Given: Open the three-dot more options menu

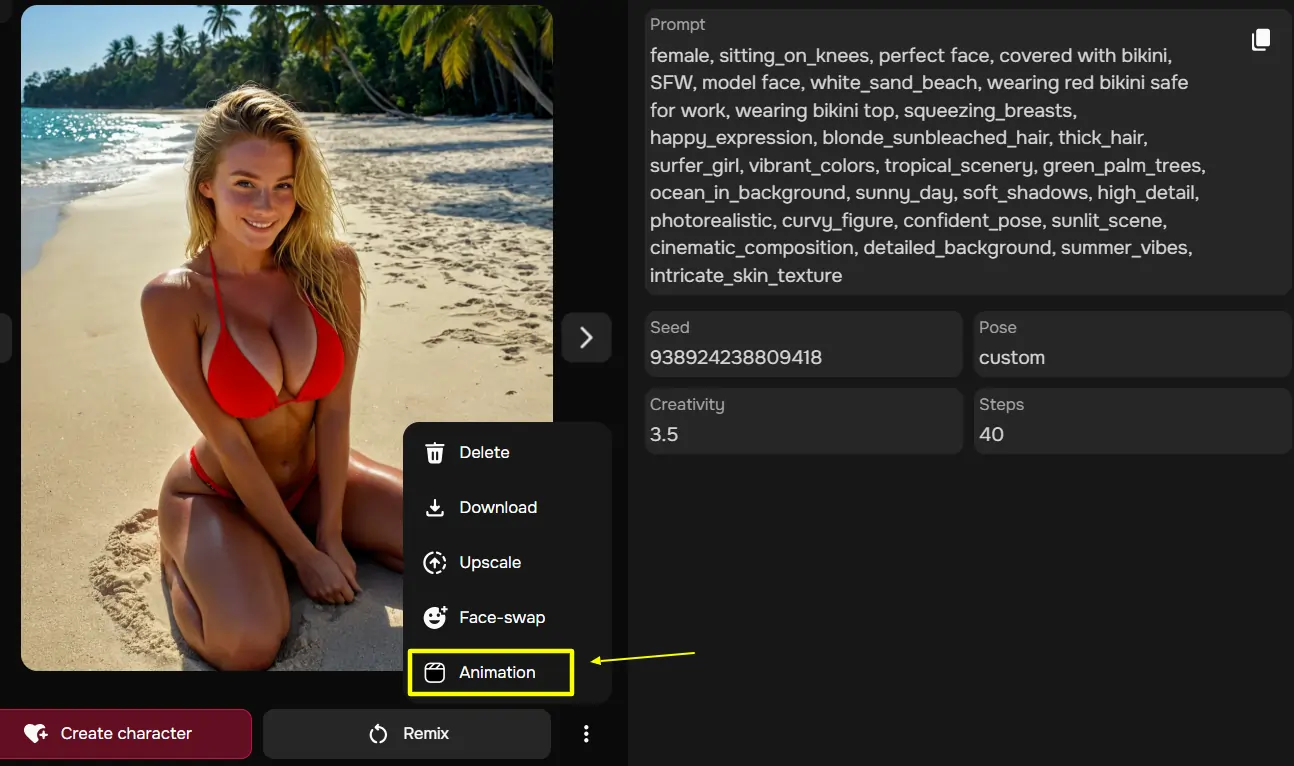Looking at the screenshot, I should [586, 734].
